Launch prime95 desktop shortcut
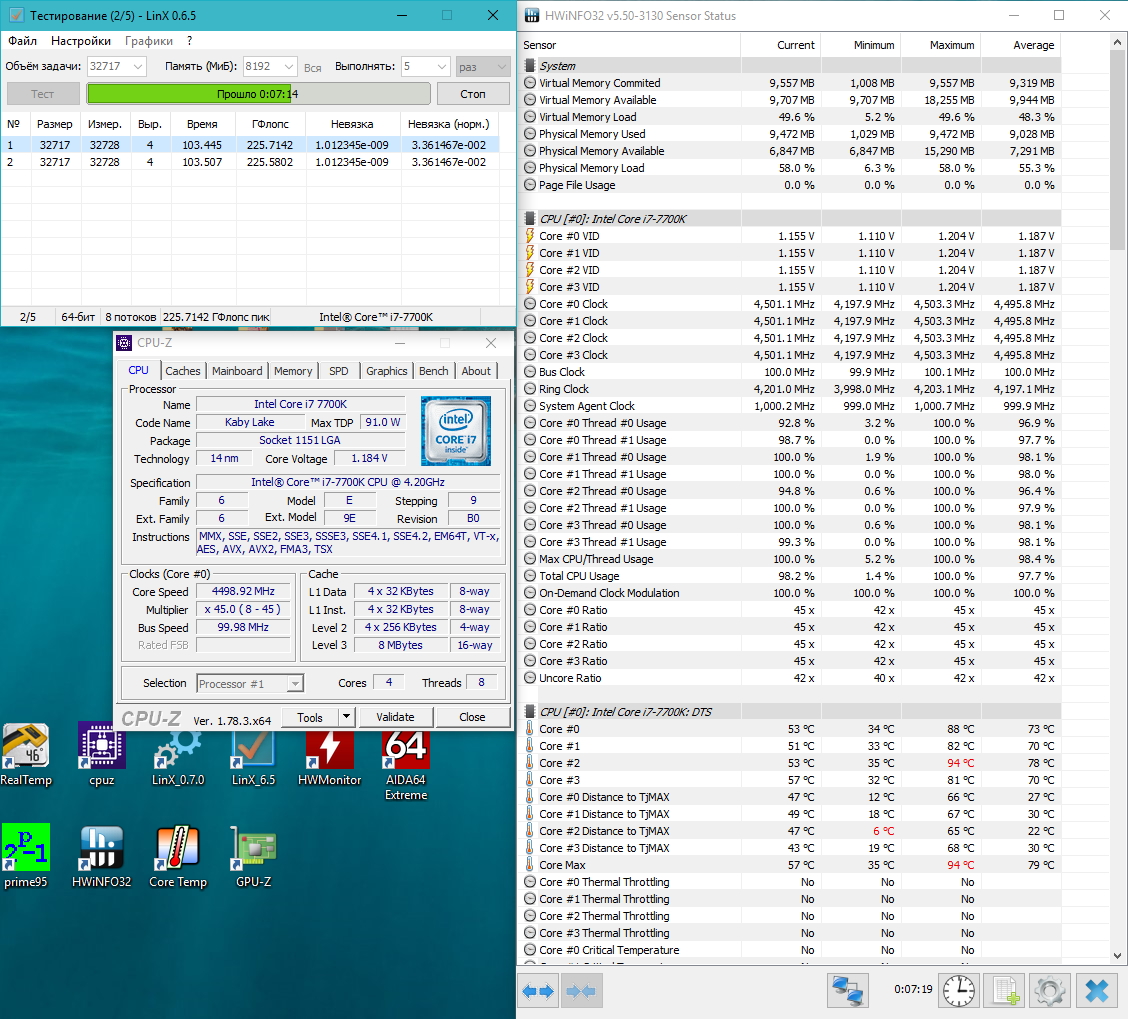Image resolution: width=1128 pixels, height=1019 pixels. click(26, 856)
